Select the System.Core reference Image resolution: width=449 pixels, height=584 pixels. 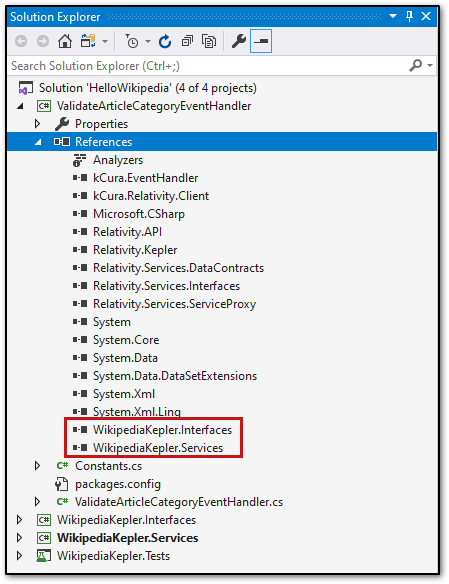click(126, 340)
